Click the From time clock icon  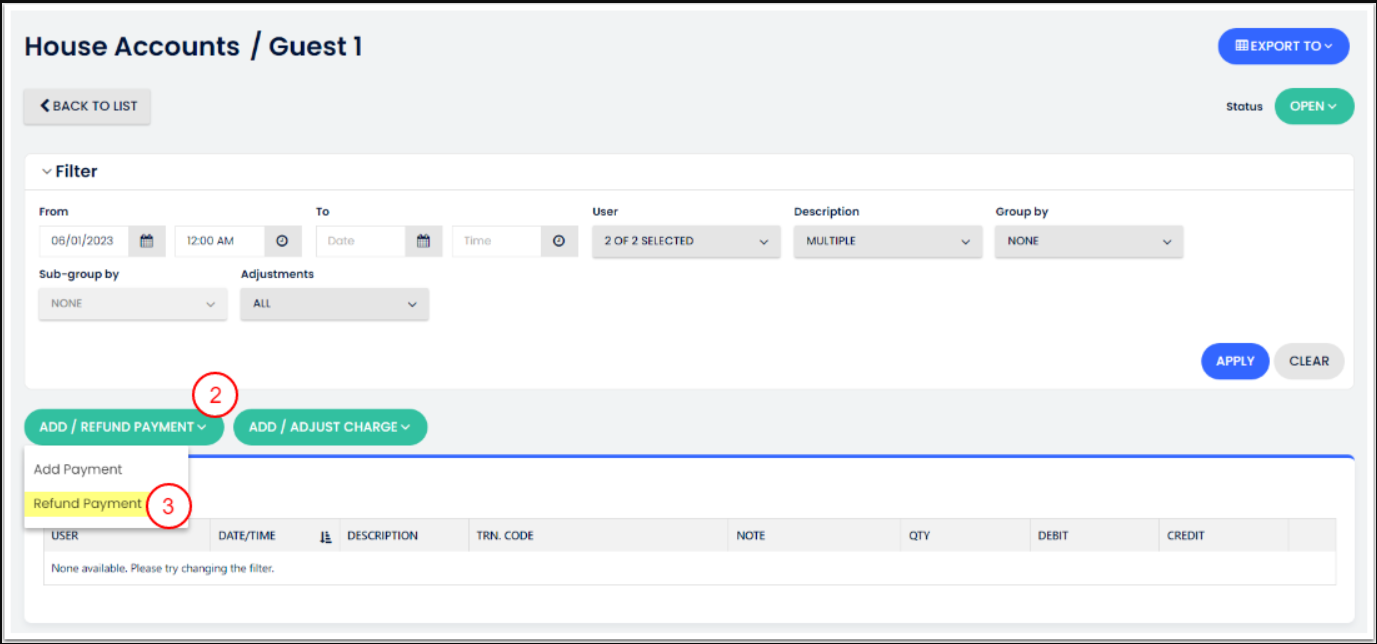click(x=283, y=241)
